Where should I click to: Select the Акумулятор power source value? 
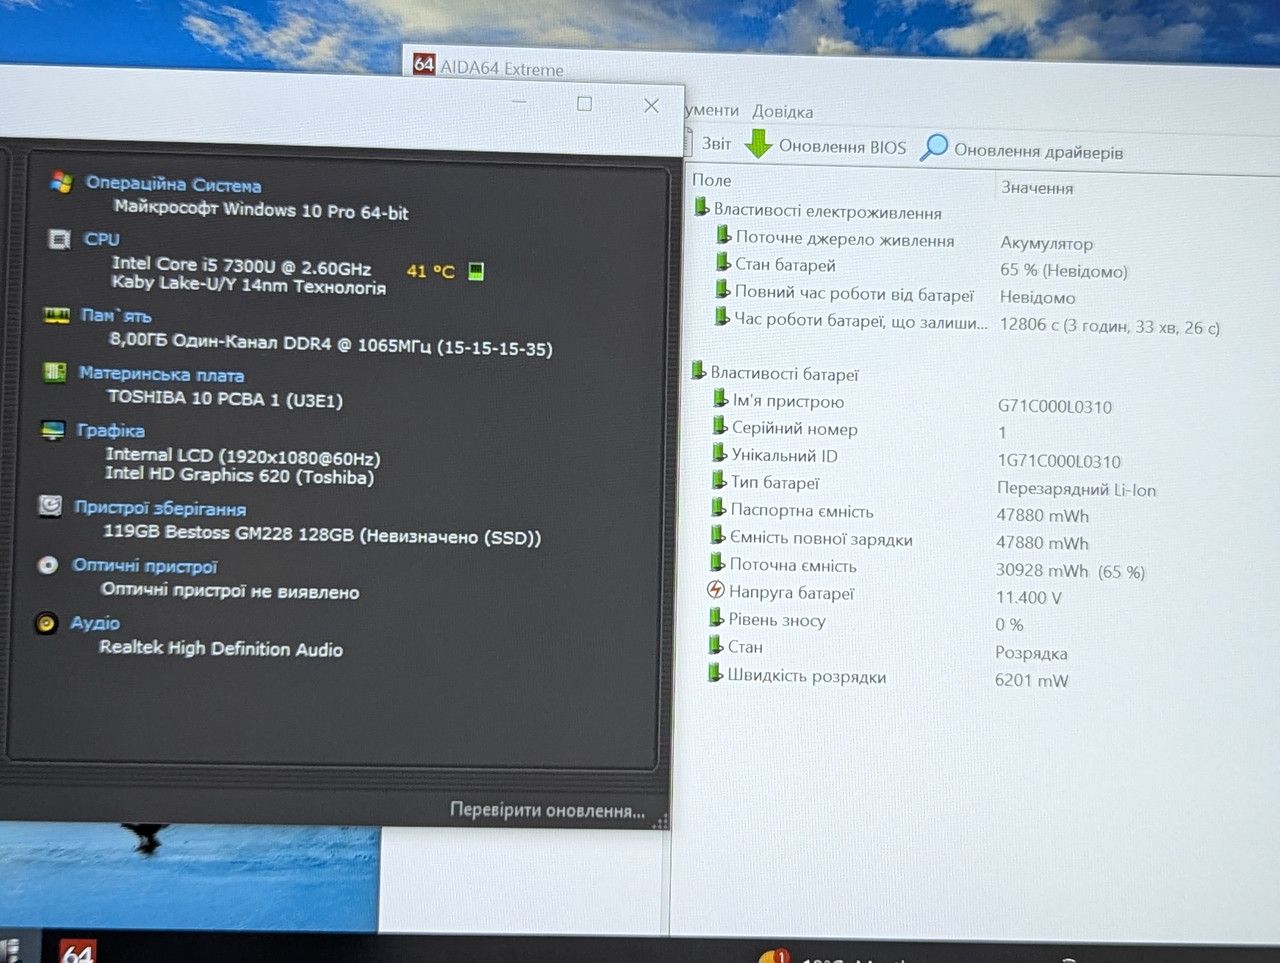tap(1047, 243)
